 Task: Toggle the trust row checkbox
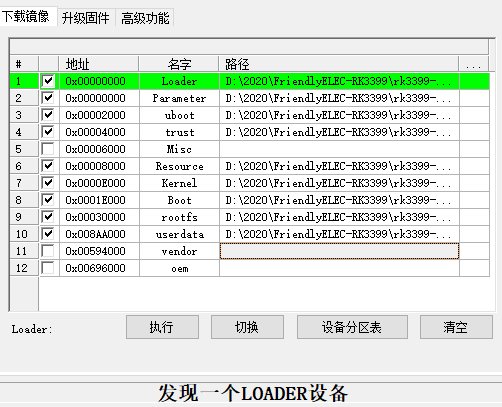coord(48,132)
